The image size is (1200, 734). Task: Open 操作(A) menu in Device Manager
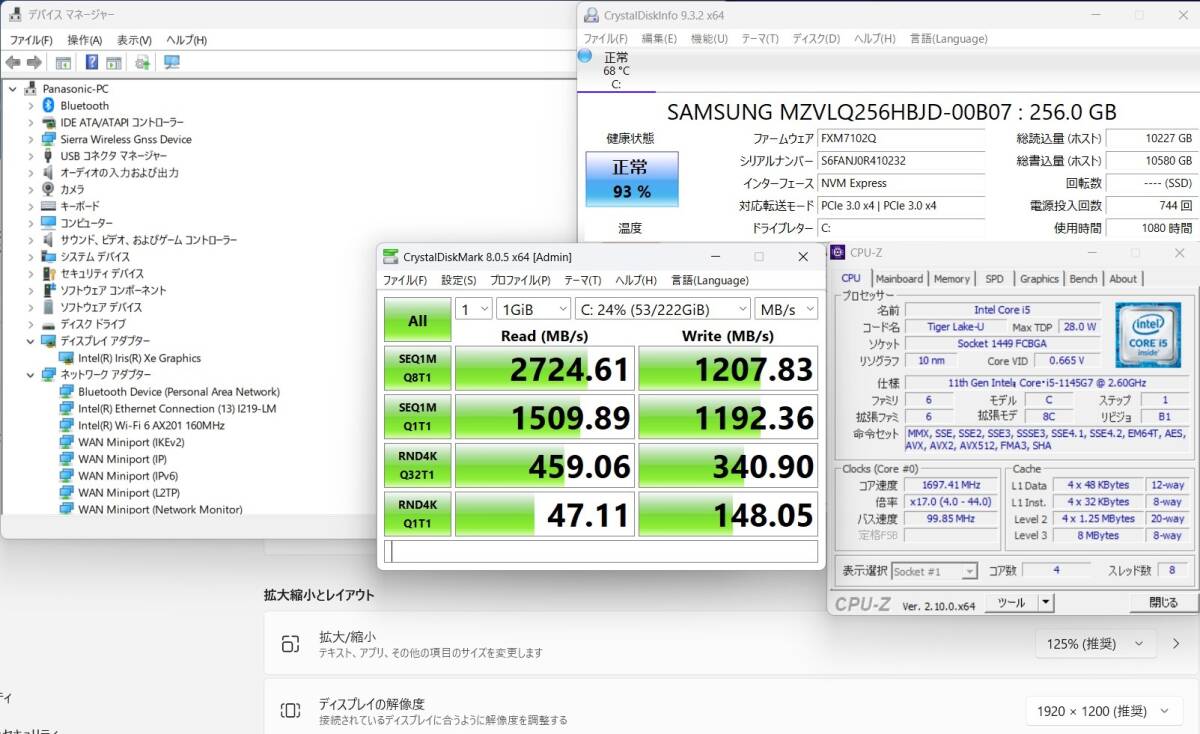coord(84,40)
